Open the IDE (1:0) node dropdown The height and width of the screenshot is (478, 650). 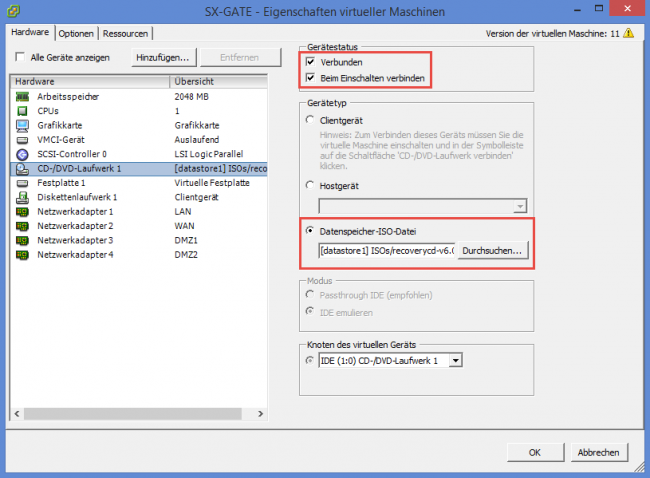tap(455, 360)
